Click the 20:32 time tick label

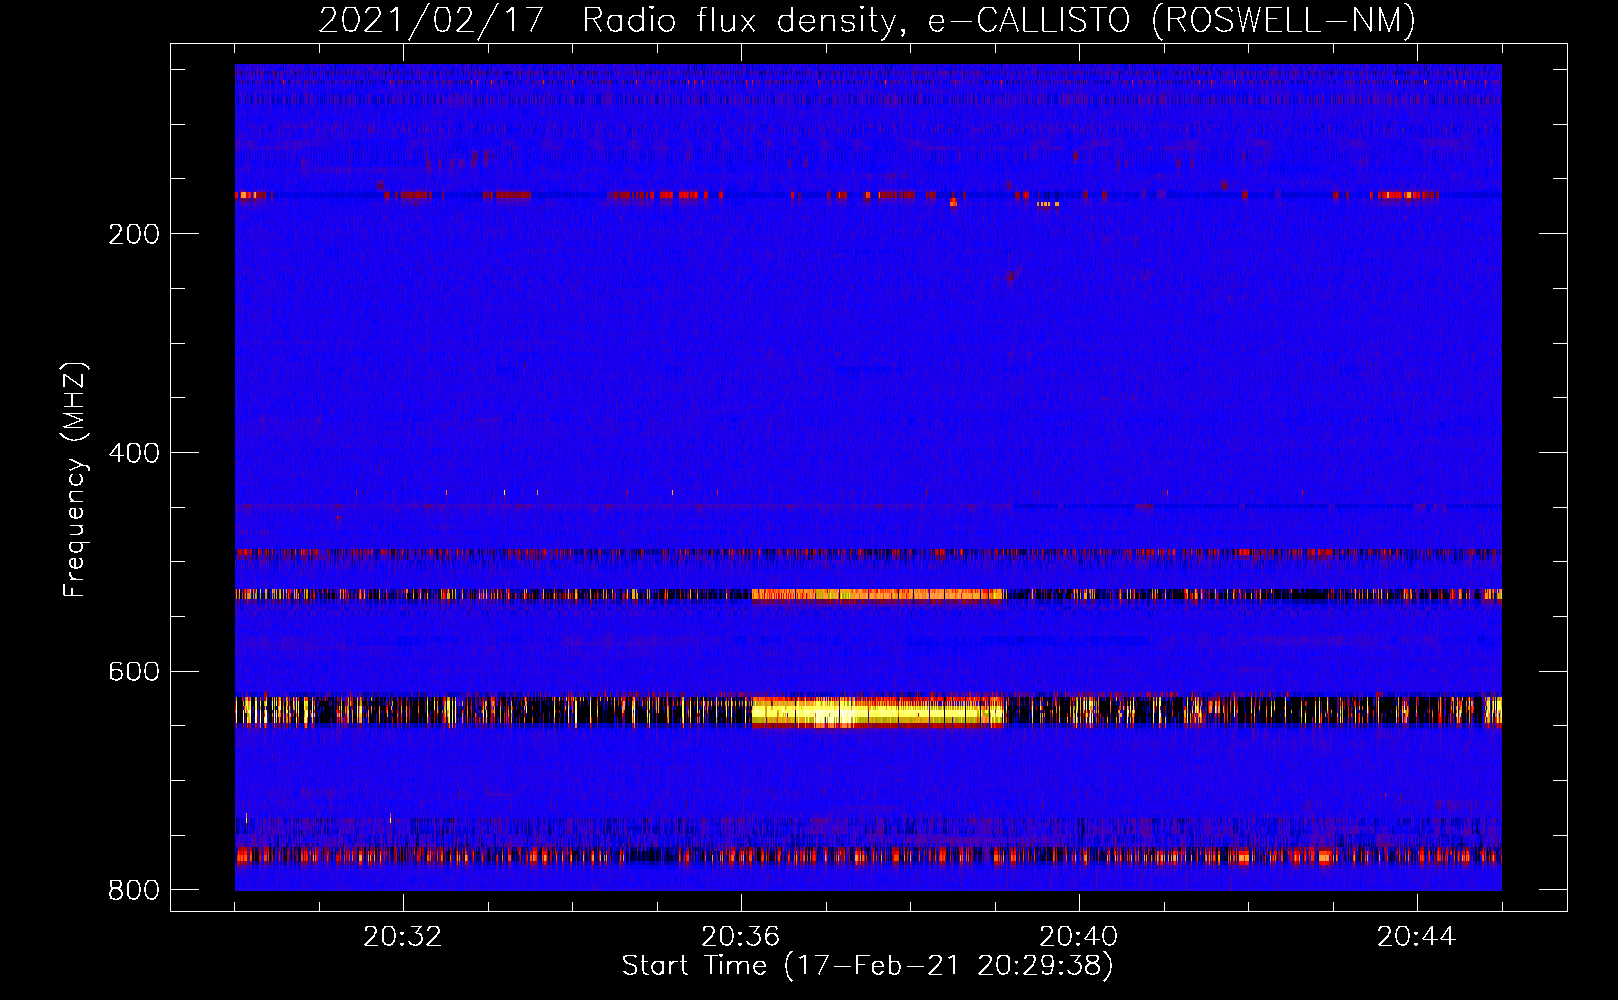click(x=403, y=937)
